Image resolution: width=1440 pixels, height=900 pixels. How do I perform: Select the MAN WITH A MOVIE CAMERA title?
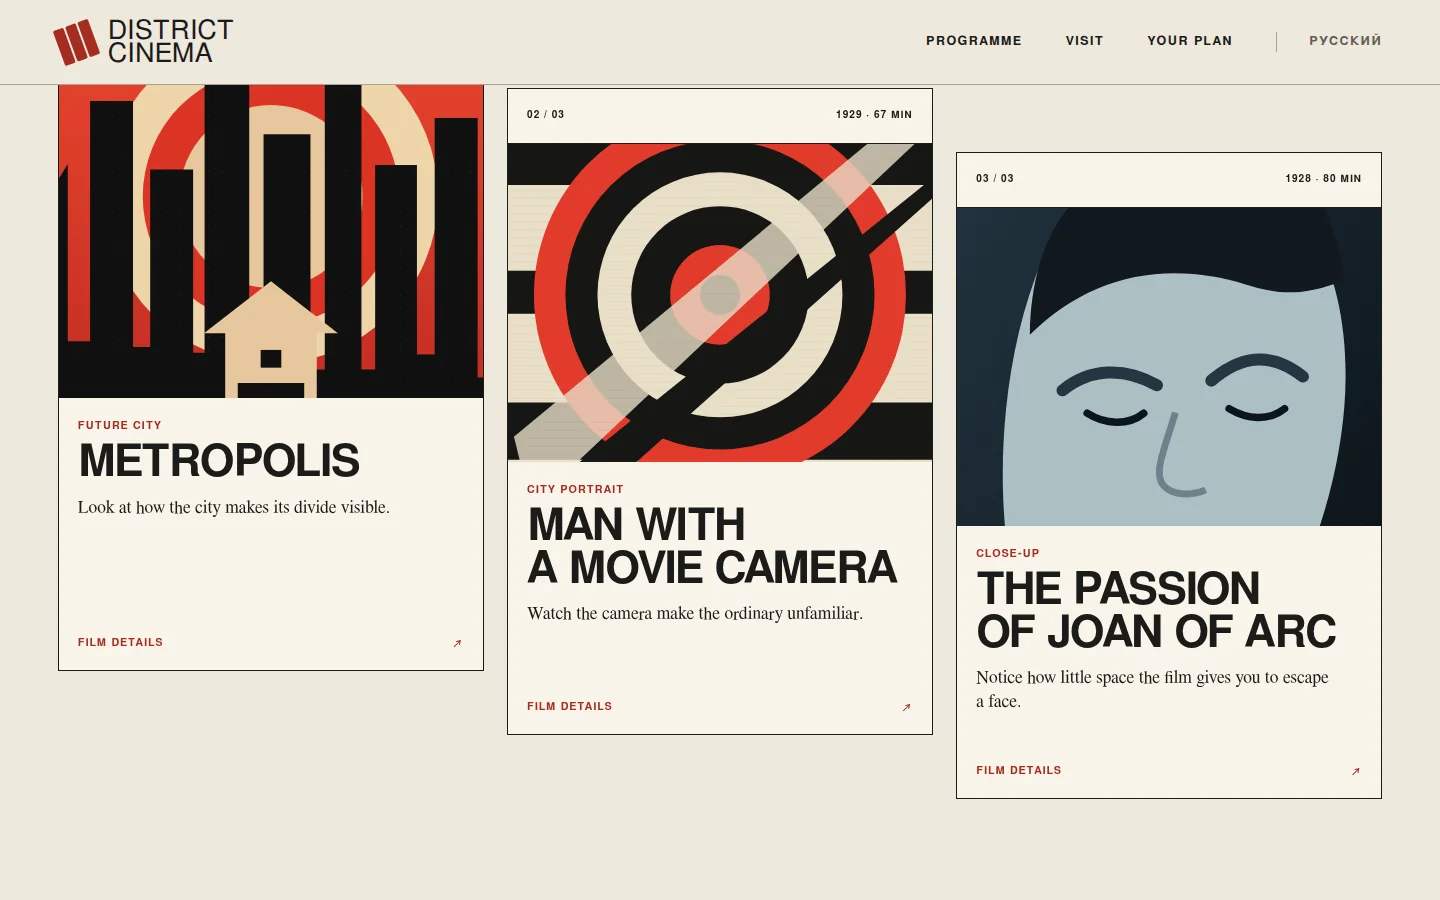click(712, 546)
